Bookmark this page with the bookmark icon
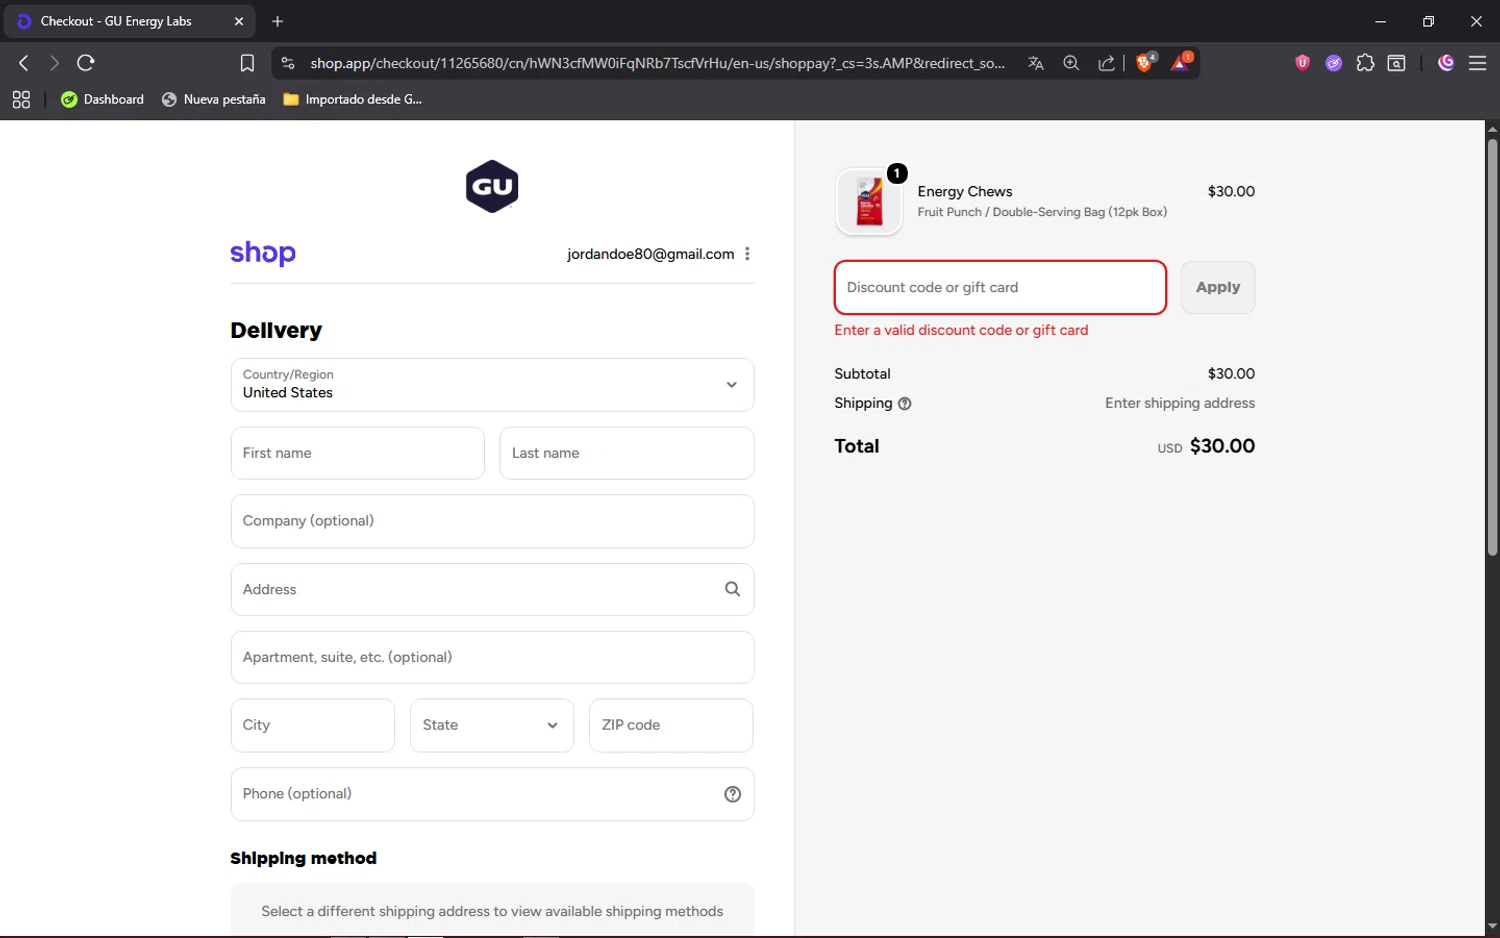The width and height of the screenshot is (1500, 938). pyautogui.click(x=247, y=63)
